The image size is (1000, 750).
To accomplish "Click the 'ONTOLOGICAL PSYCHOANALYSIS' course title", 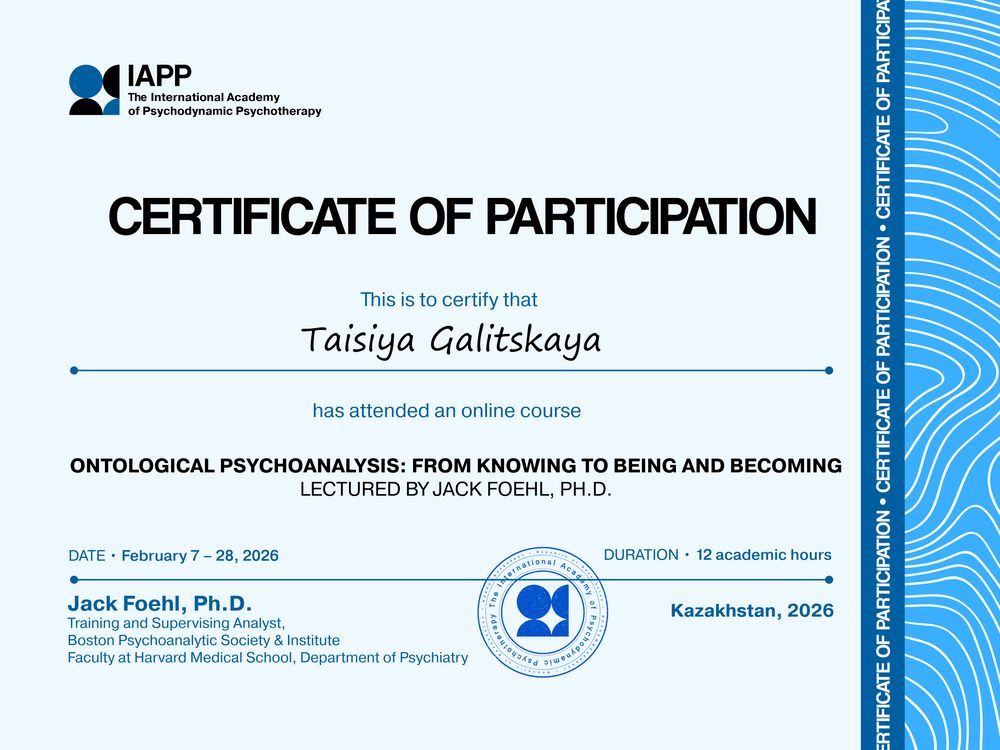I will (x=456, y=466).
